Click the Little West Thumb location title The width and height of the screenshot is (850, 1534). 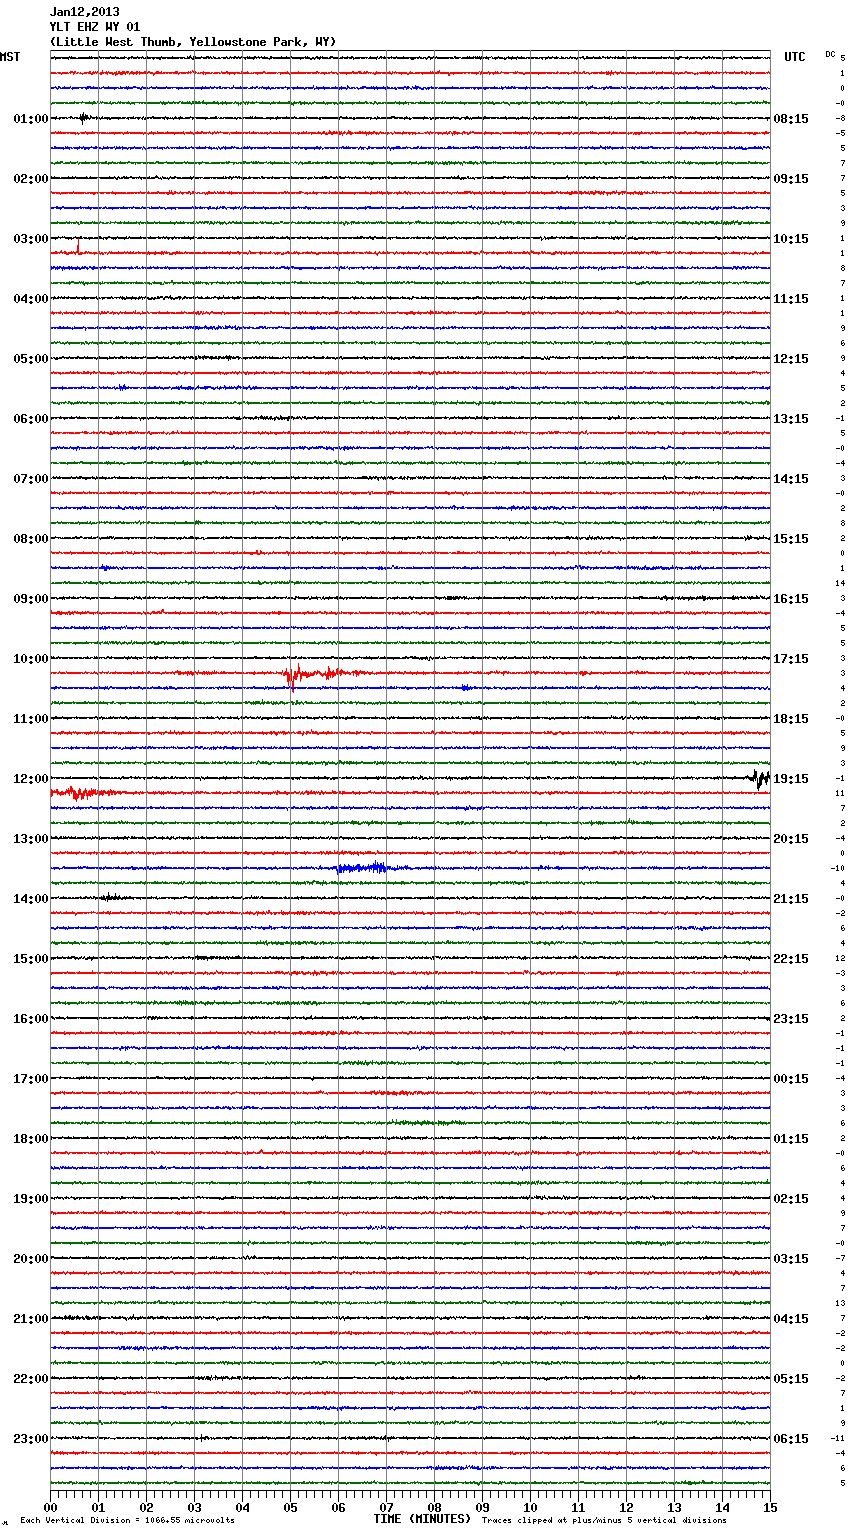193,42
